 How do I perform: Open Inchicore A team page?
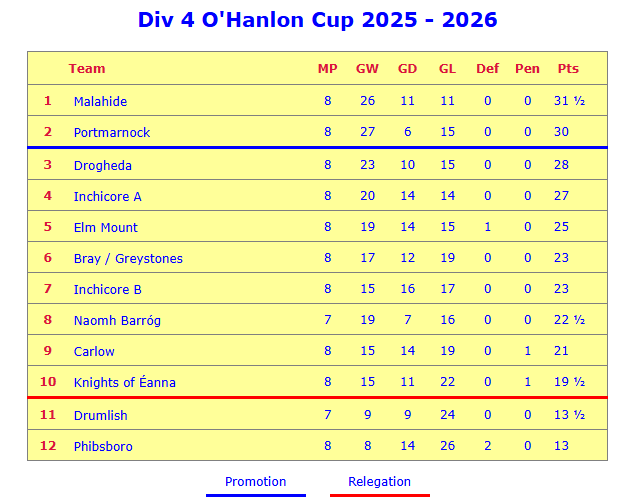pos(107,196)
